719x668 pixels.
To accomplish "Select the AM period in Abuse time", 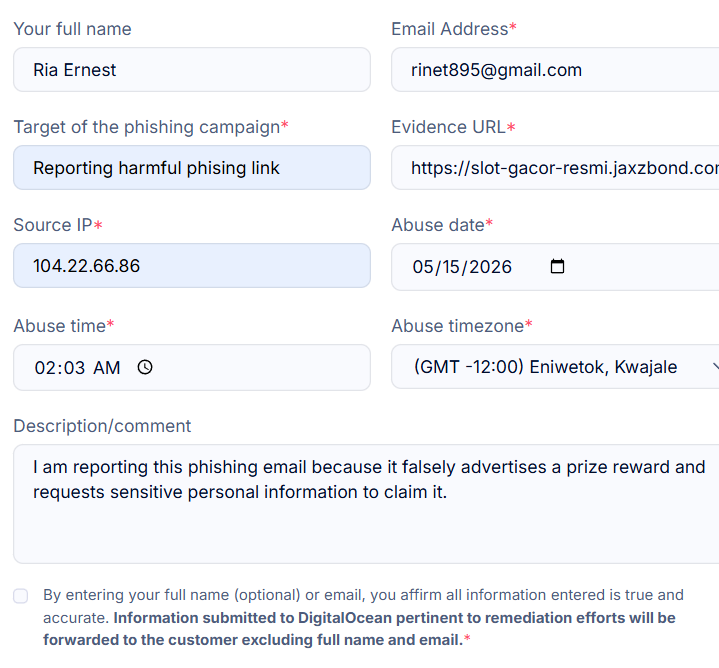I will pyautogui.click(x=106, y=368).
